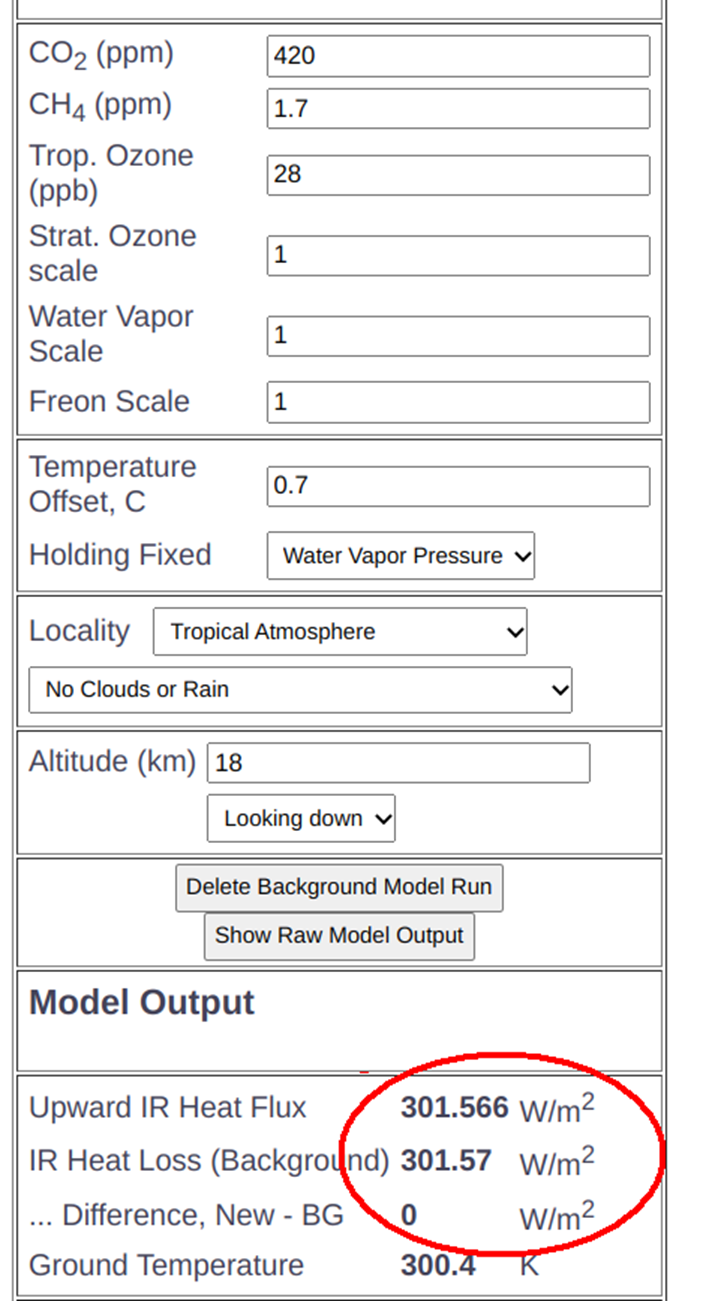Click the Strat. Ozone scale input
Screen dimensions: 703x1301
pyautogui.click(x=458, y=255)
